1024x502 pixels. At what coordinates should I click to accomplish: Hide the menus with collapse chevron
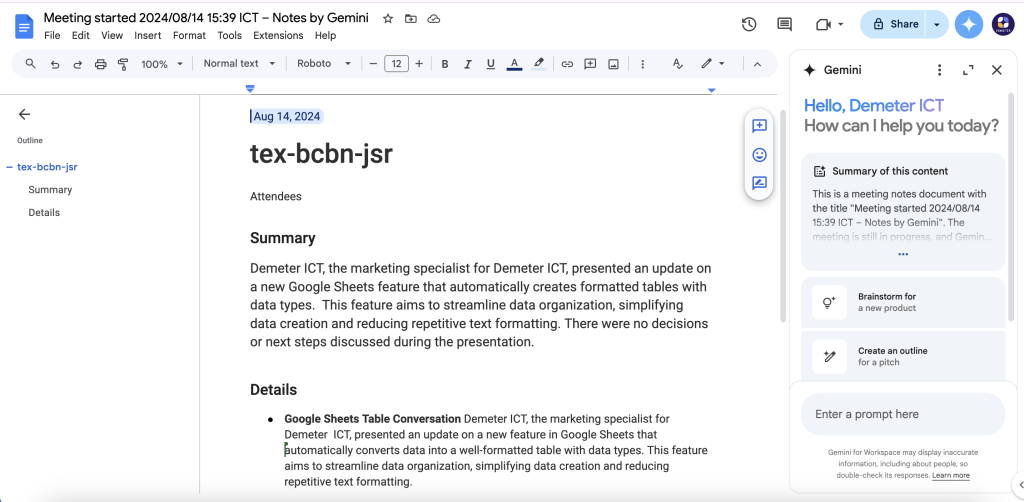click(x=758, y=64)
